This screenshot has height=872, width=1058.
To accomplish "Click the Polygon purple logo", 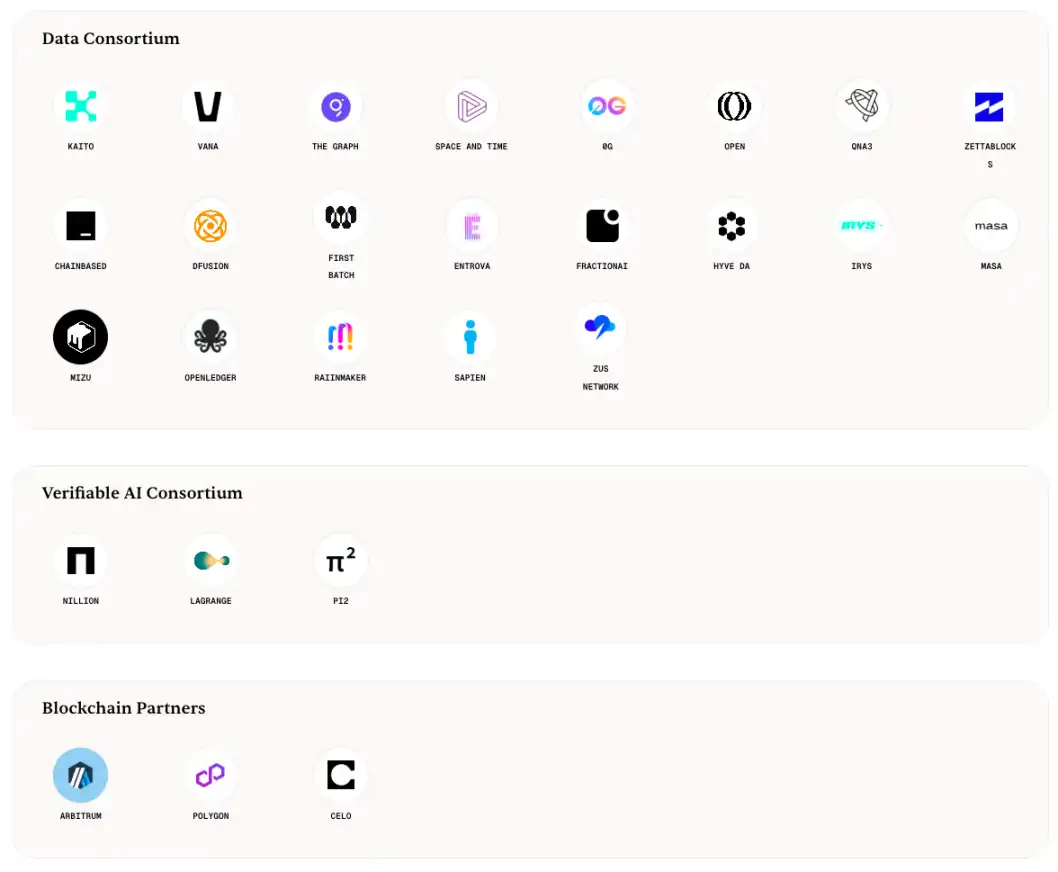I will pos(210,775).
